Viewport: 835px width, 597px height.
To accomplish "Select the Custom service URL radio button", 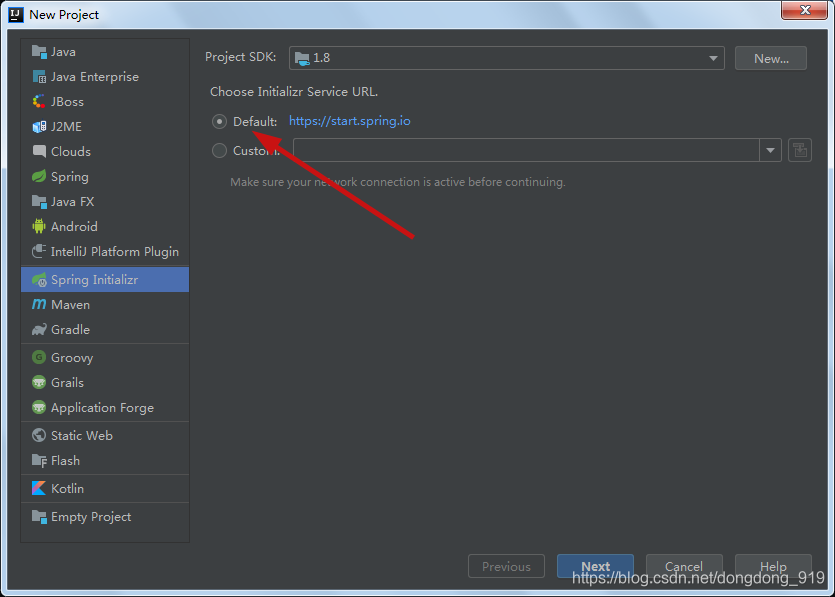I will pyautogui.click(x=219, y=151).
